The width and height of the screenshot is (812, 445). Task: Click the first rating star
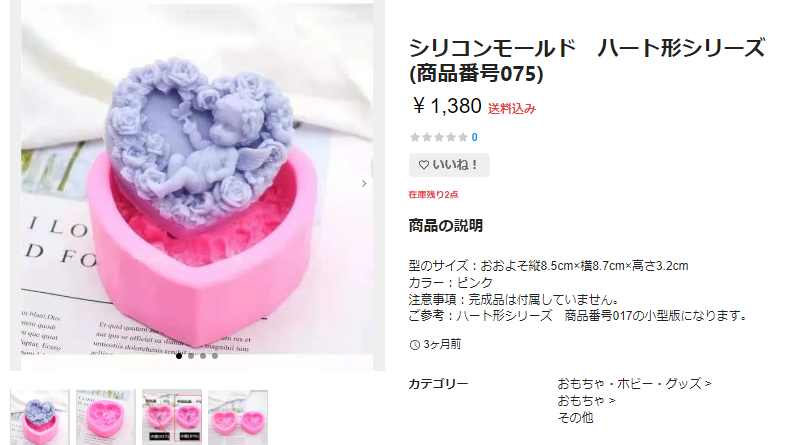[x=415, y=137]
